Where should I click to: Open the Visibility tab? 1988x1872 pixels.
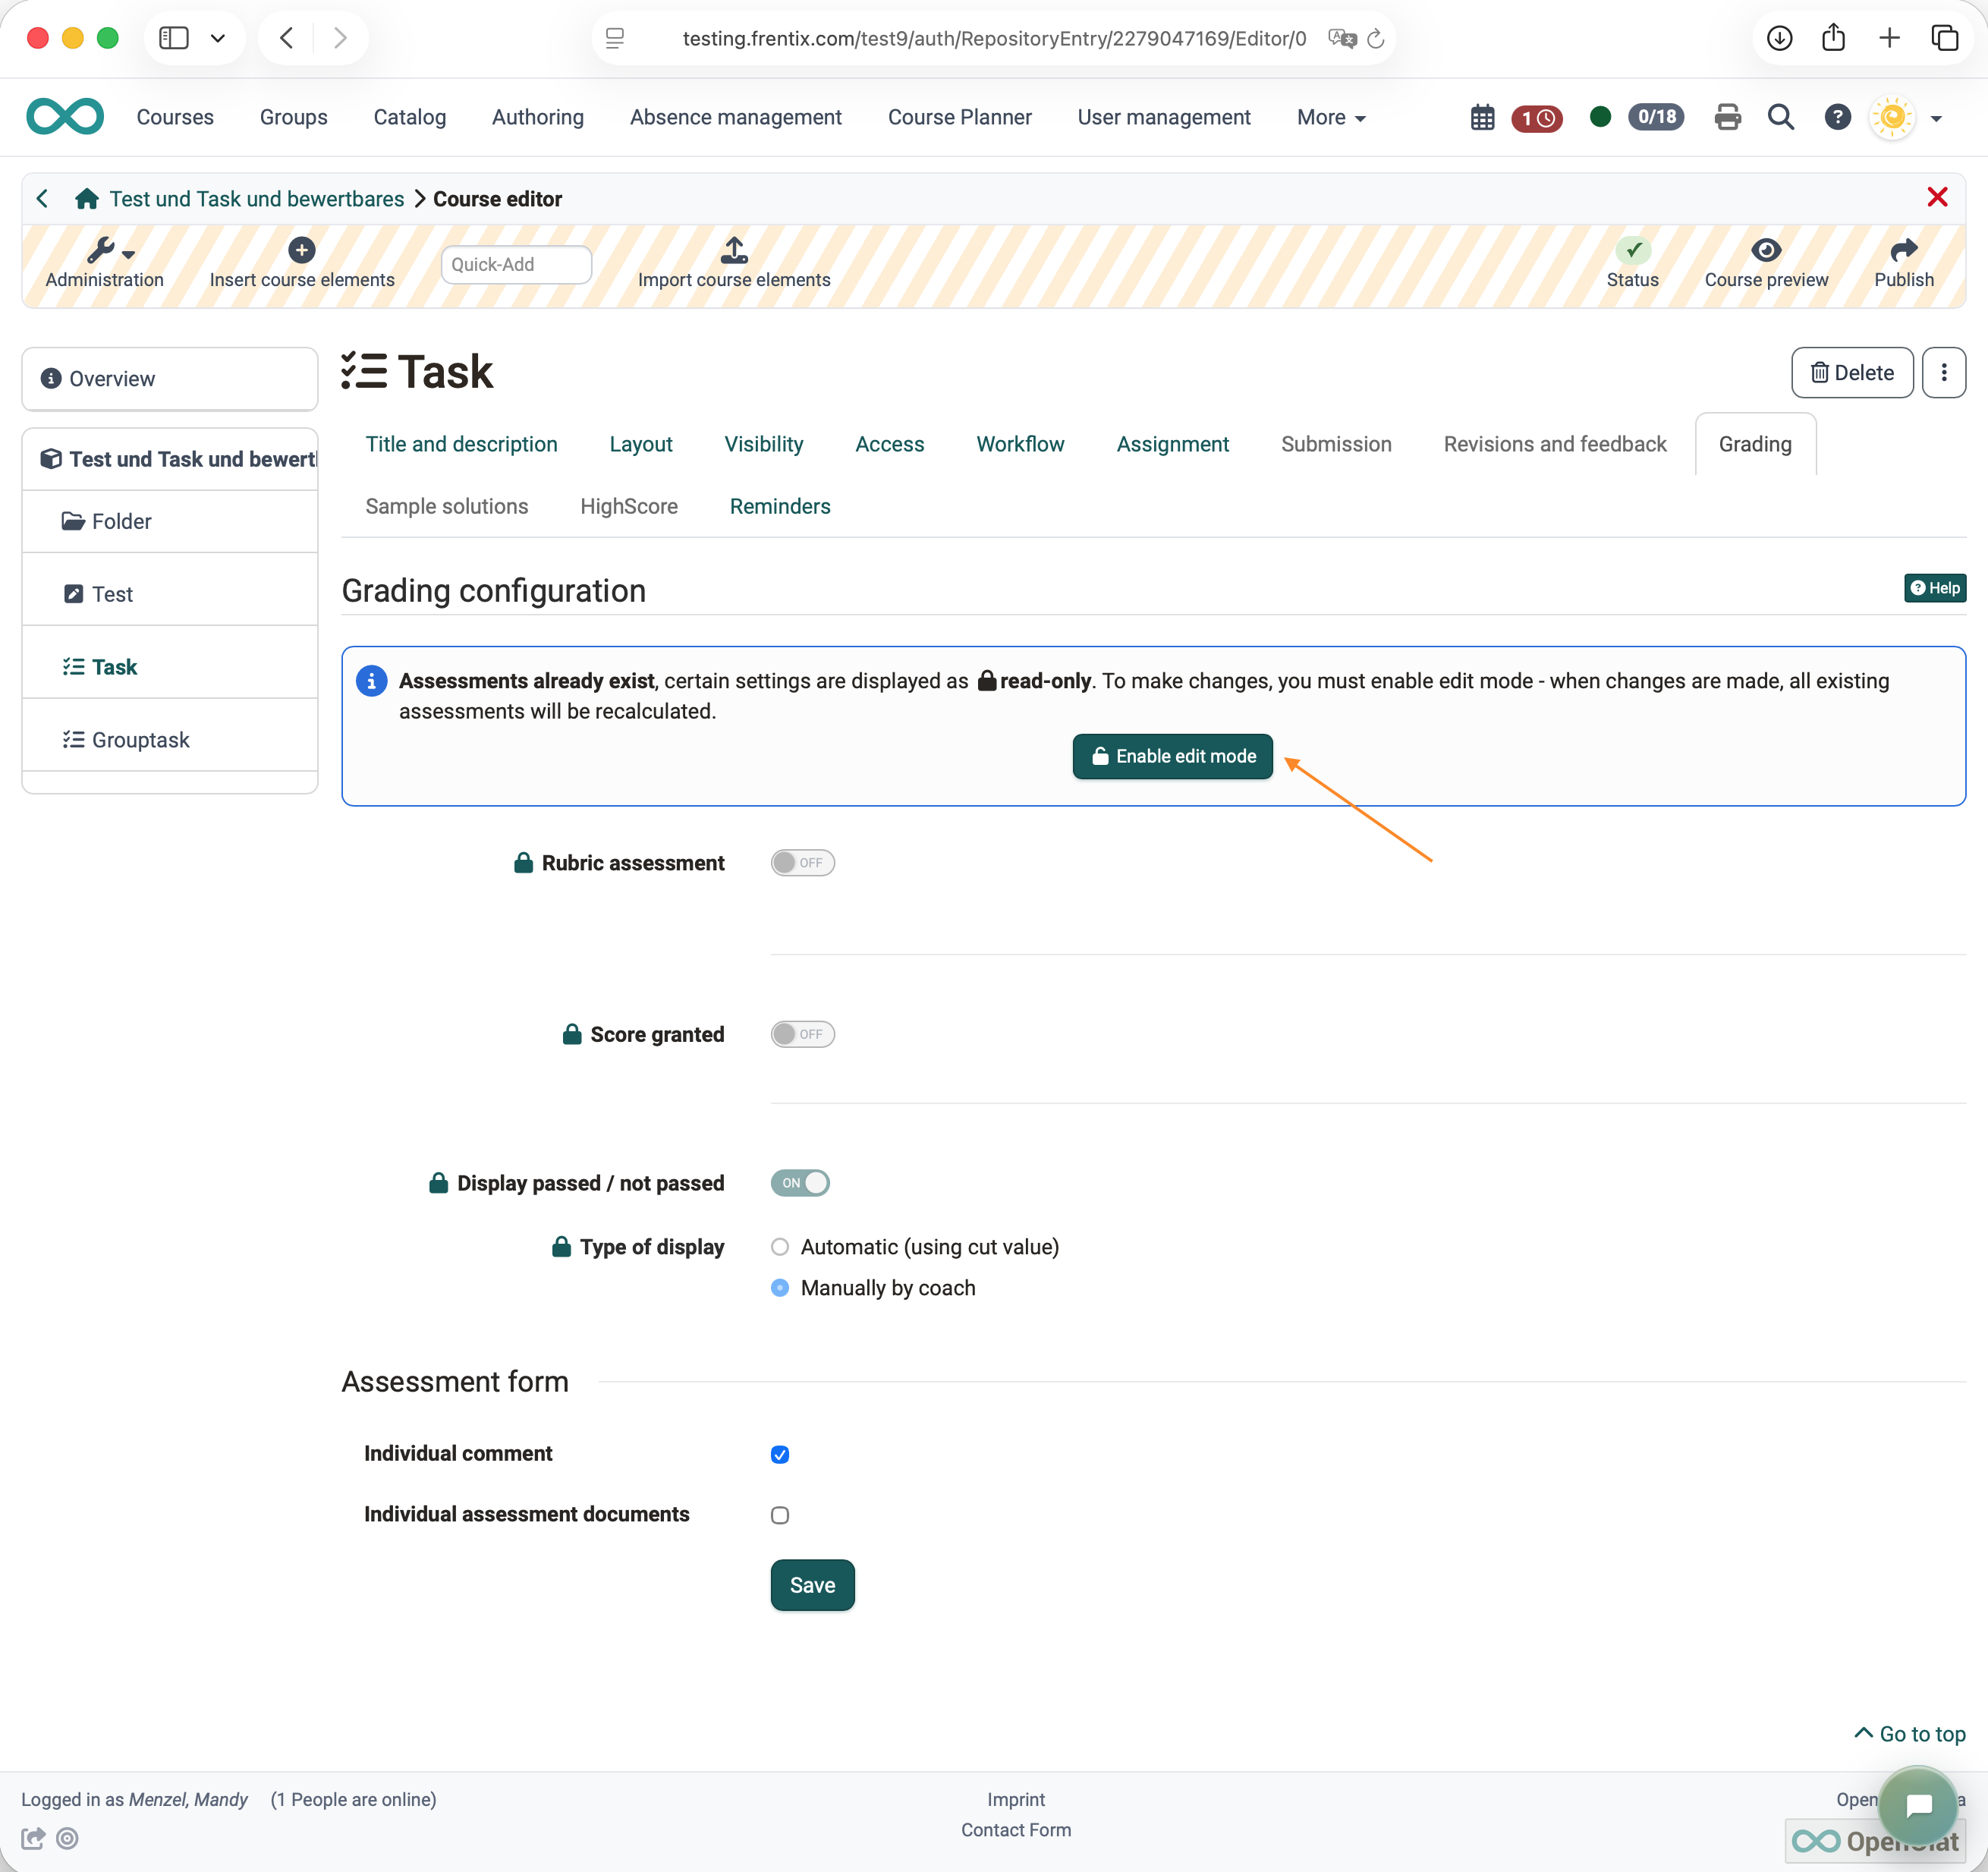[x=763, y=445]
